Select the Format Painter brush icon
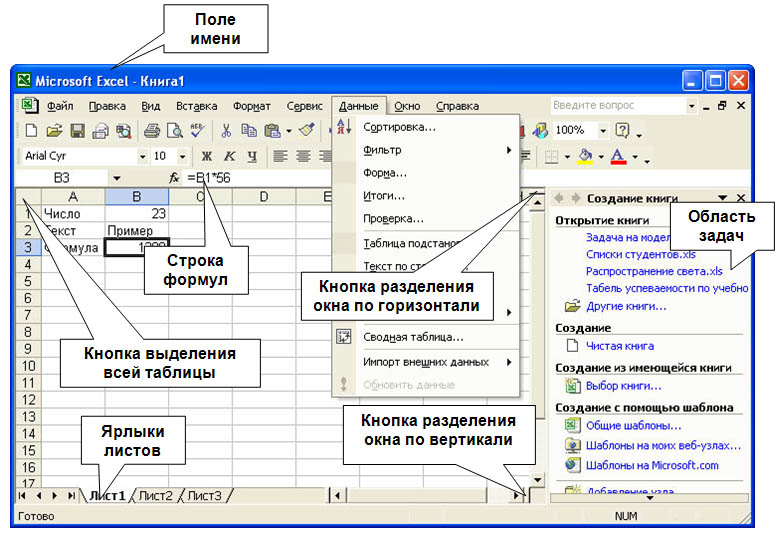The height and width of the screenshot is (536, 781). (306, 130)
